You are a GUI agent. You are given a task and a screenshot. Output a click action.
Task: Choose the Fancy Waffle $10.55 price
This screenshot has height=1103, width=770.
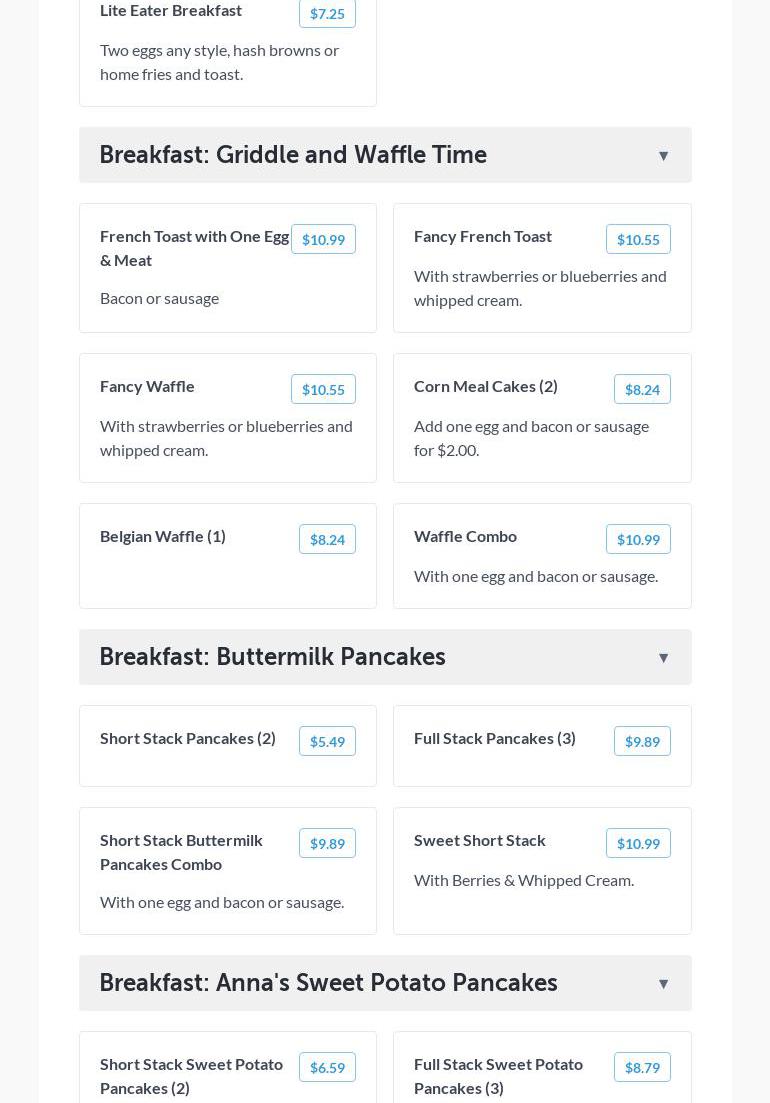click(x=323, y=390)
